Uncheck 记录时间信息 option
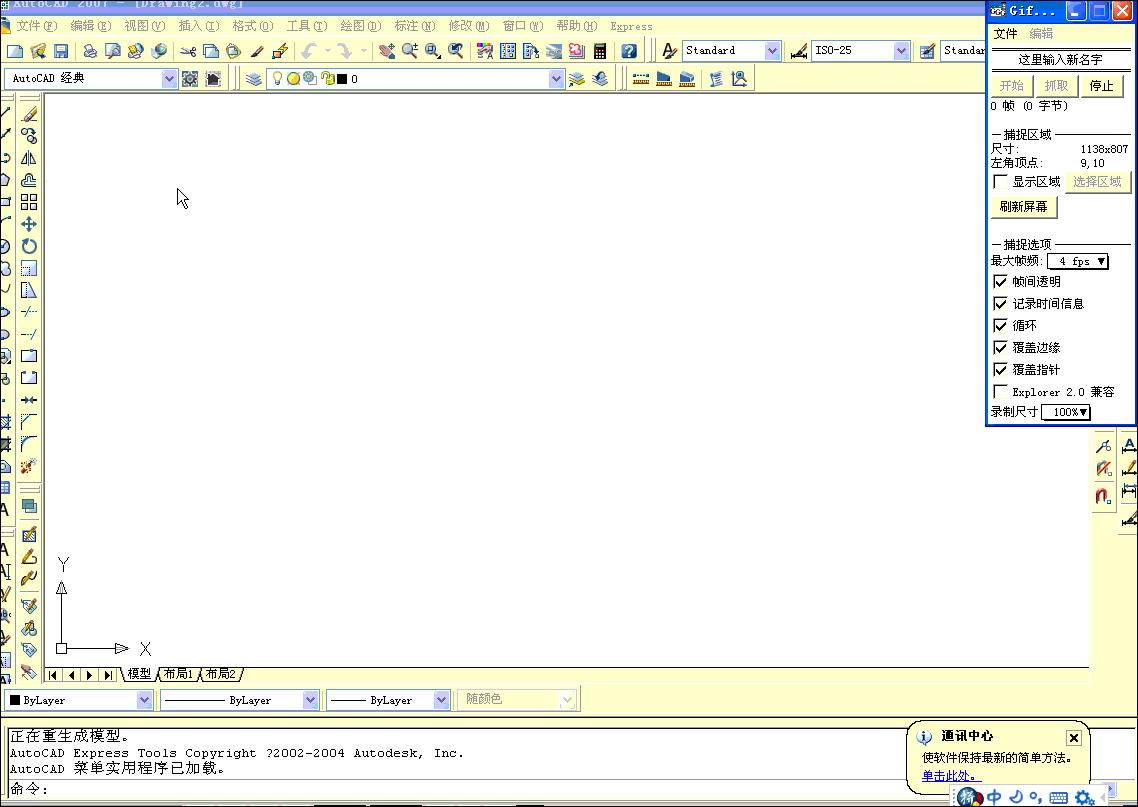The height and width of the screenshot is (807, 1138). coord(1000,303)
